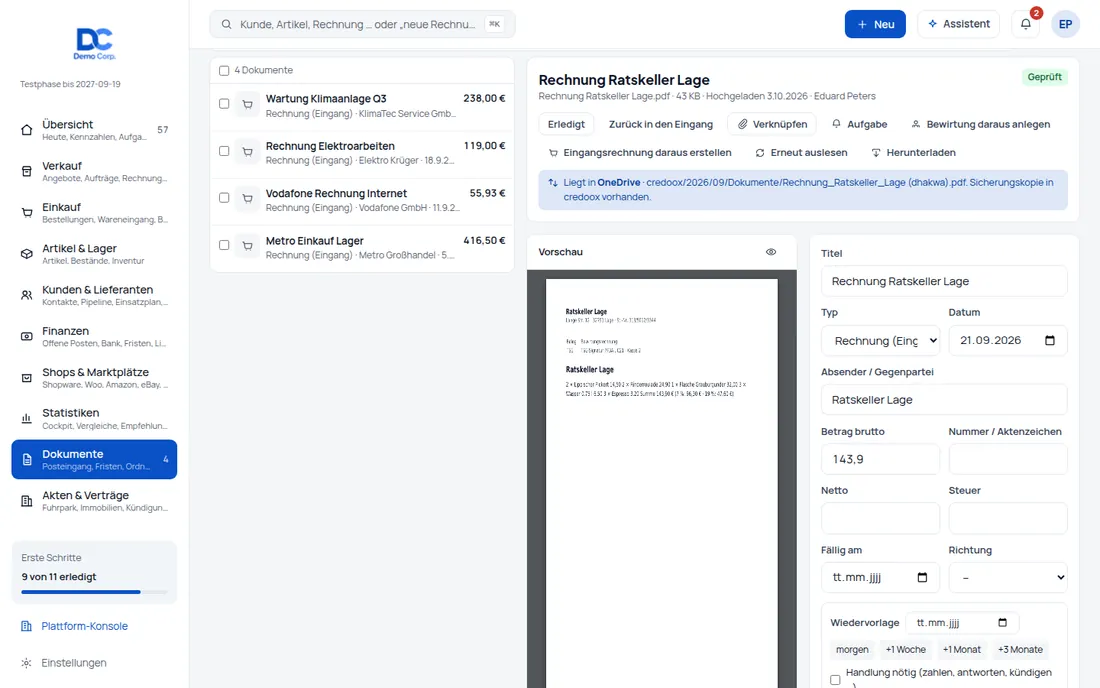Enable the Handlung nötig checkbox
The height and width of the screenshot is (688, 1100).
click(x=835, y=680)
